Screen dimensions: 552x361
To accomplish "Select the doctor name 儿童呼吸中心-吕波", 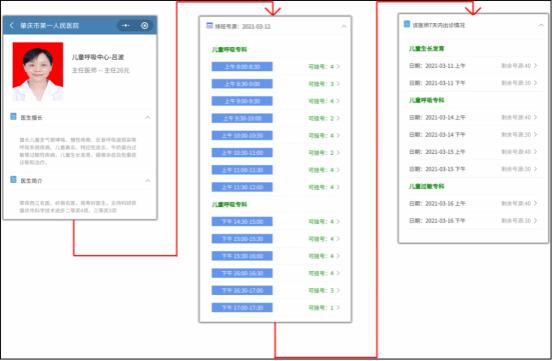I will pos(98,57).
